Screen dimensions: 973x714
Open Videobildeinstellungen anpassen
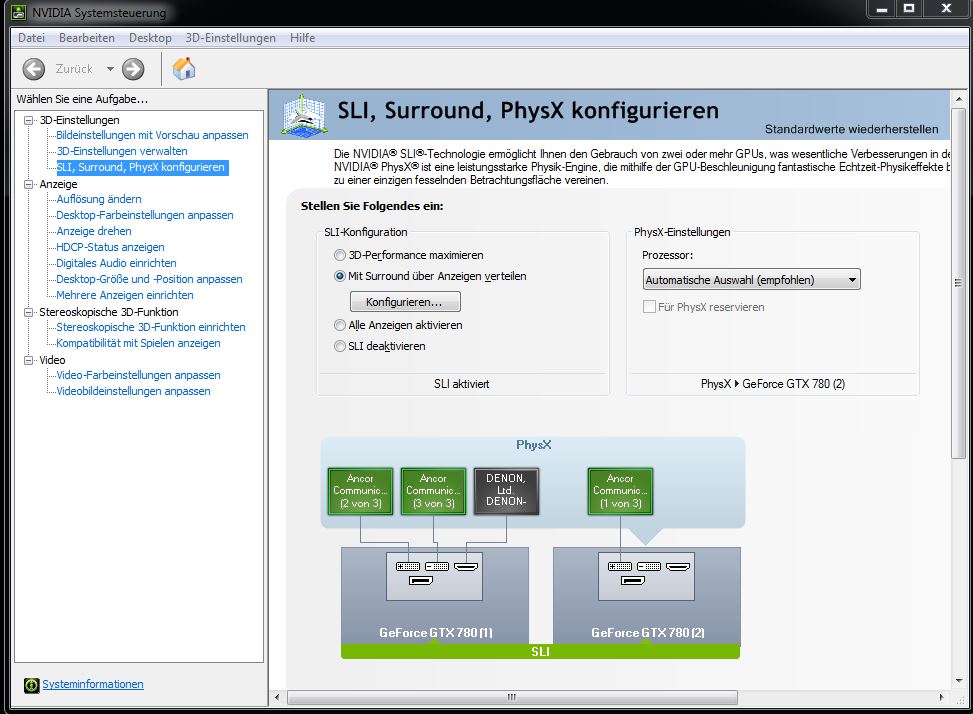[133, 392]
